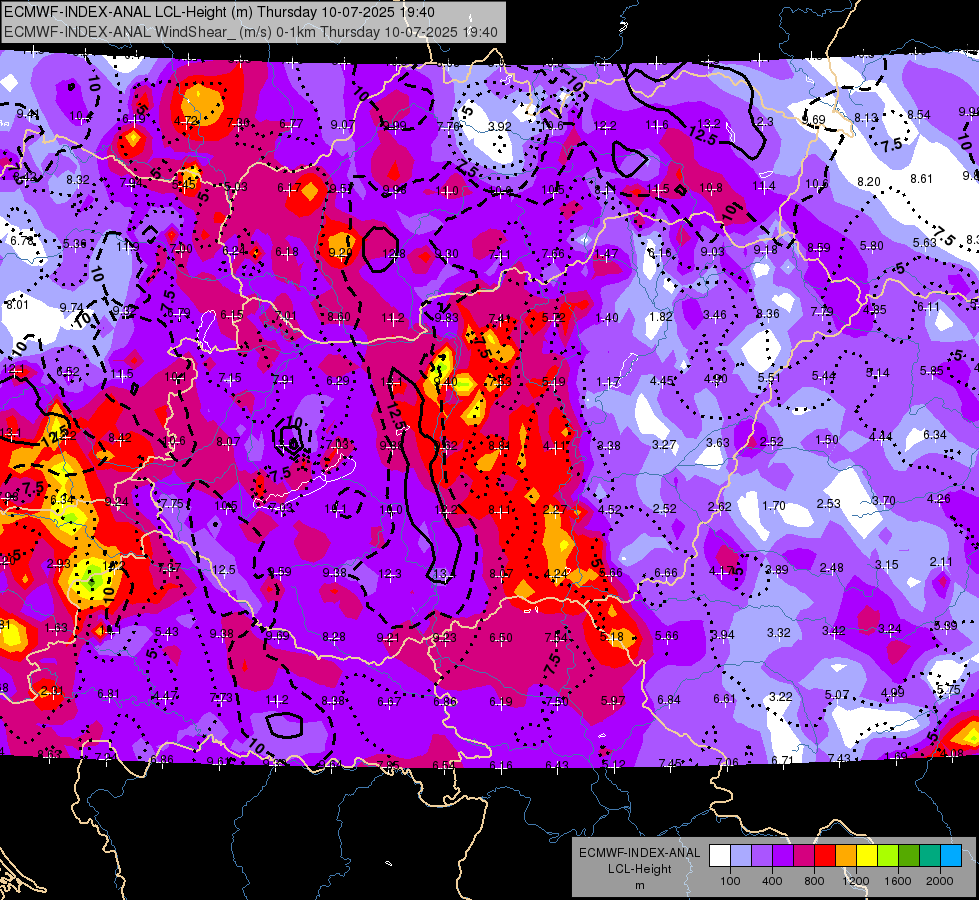The width and height of the screenshot is (979, 900).
Task: Click the grid point value 3.94
Action: coord(723,635)
